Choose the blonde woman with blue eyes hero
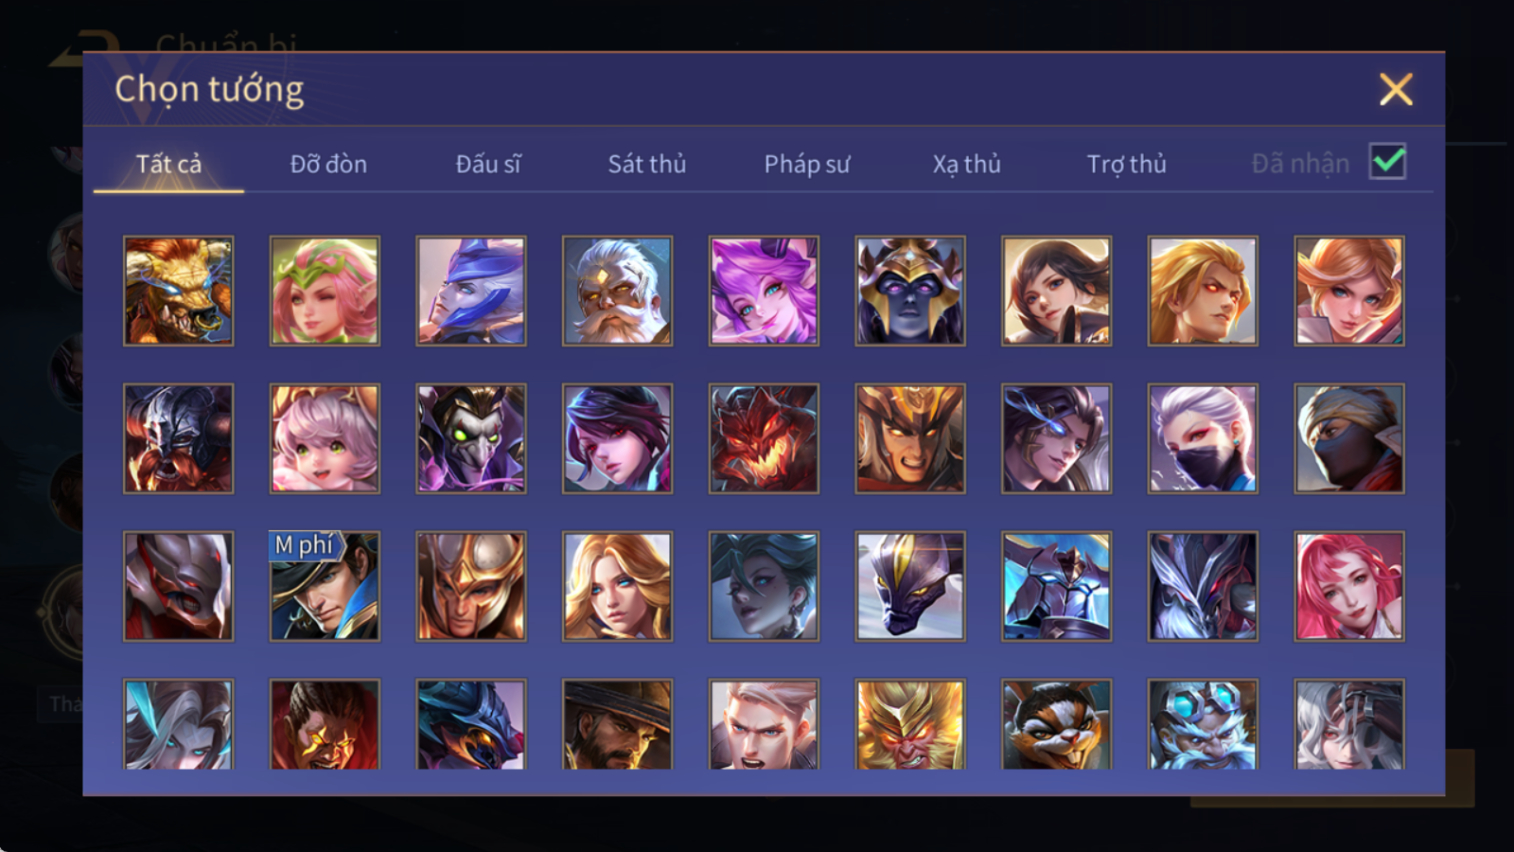The width and height of the screenshot is (1514, 852). pos(617,586)
